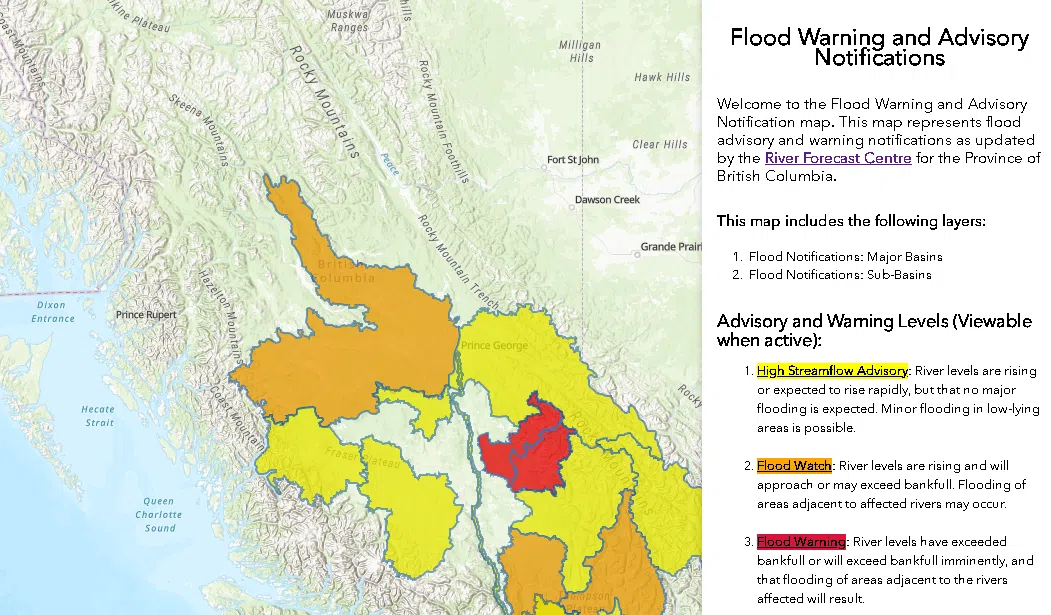1051x615 pixels.
Task: Open the River Forecast Centre link
Action: (x=838, y=158)
